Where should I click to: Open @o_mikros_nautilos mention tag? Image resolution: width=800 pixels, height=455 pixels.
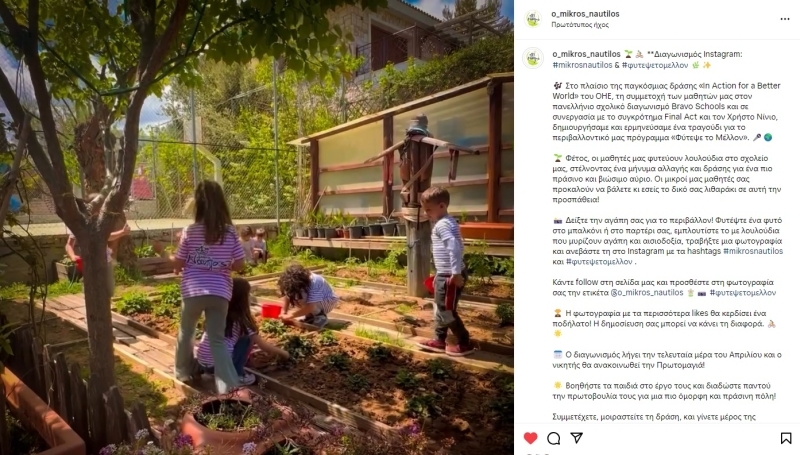point(646,293)
